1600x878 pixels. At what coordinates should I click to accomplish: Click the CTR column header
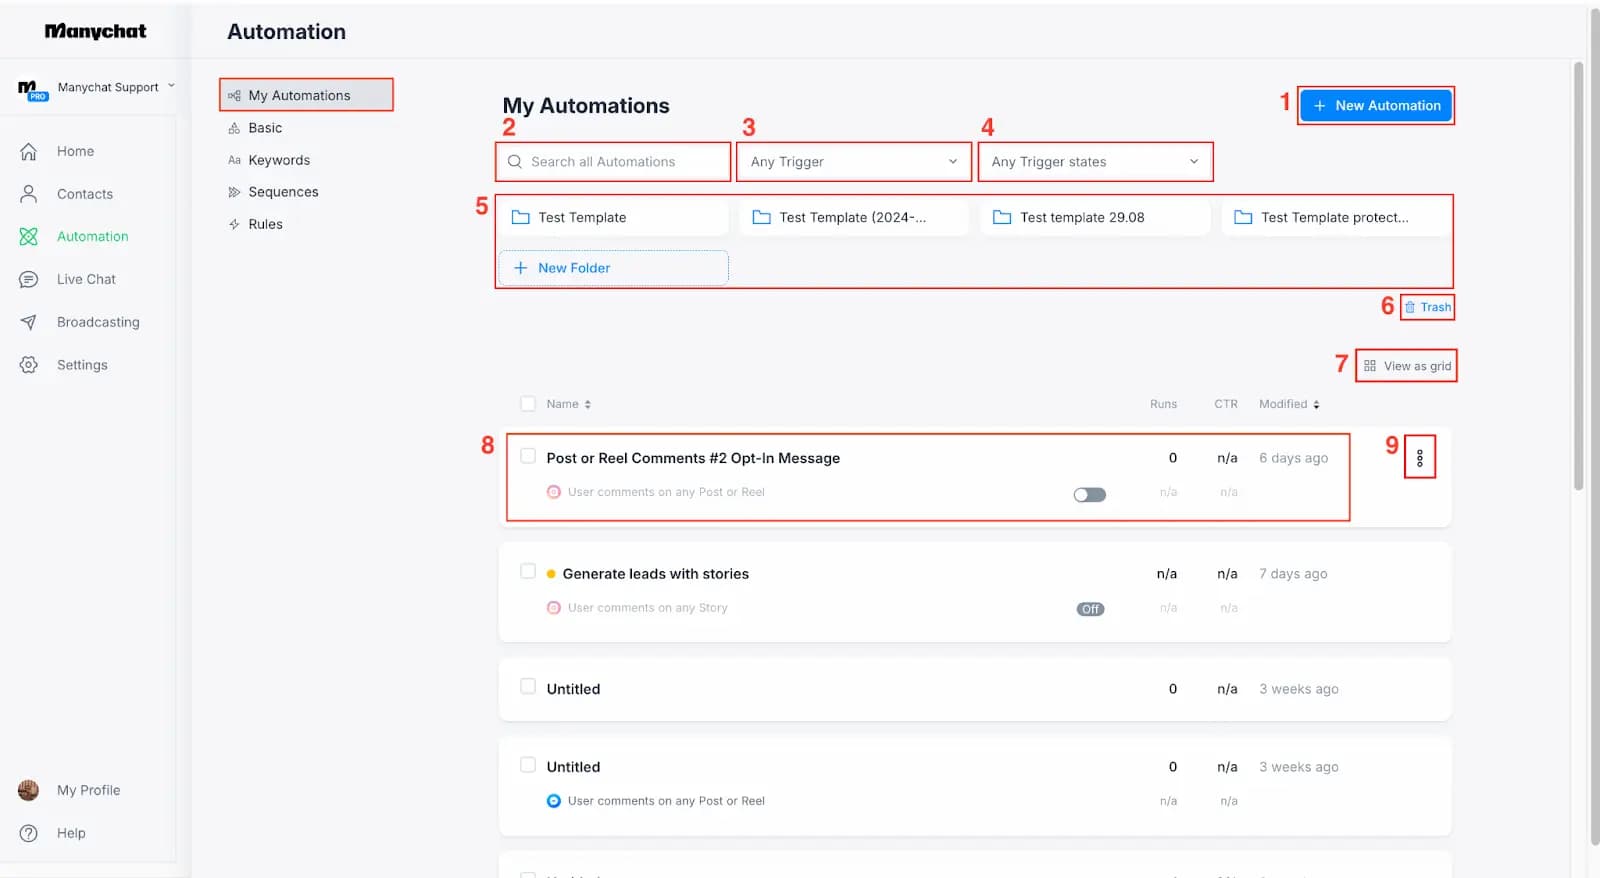pyautogui.click(x=1226, y=404)
